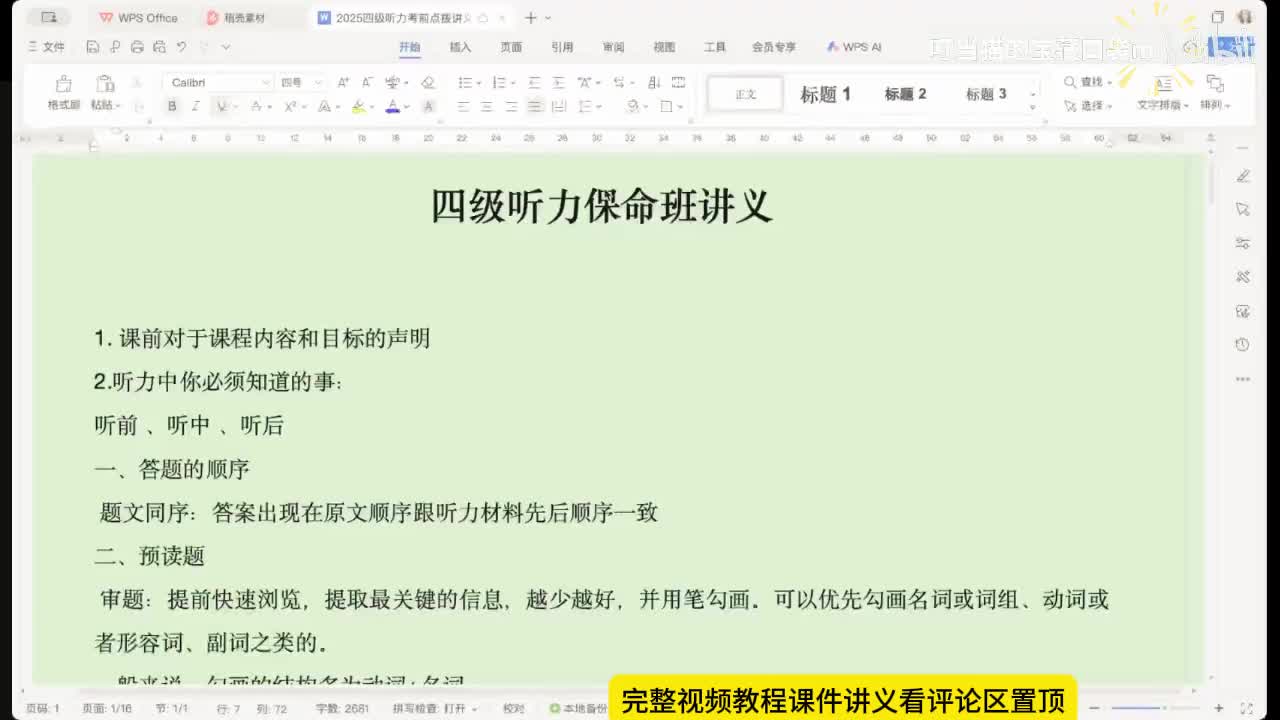Toggle Bold formatting
This screenshot has width=1280, height=720.
click(x=172, y=106)
